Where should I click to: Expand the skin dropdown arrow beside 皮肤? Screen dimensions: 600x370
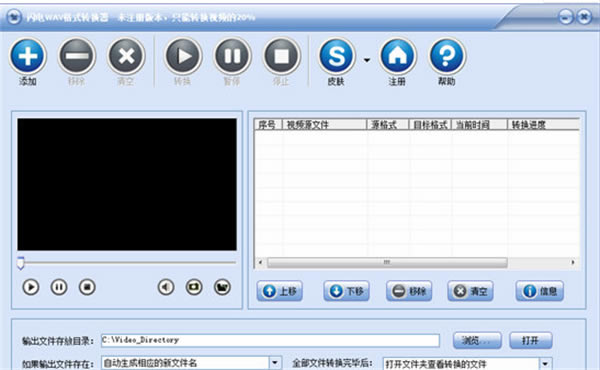coord(367,60)
